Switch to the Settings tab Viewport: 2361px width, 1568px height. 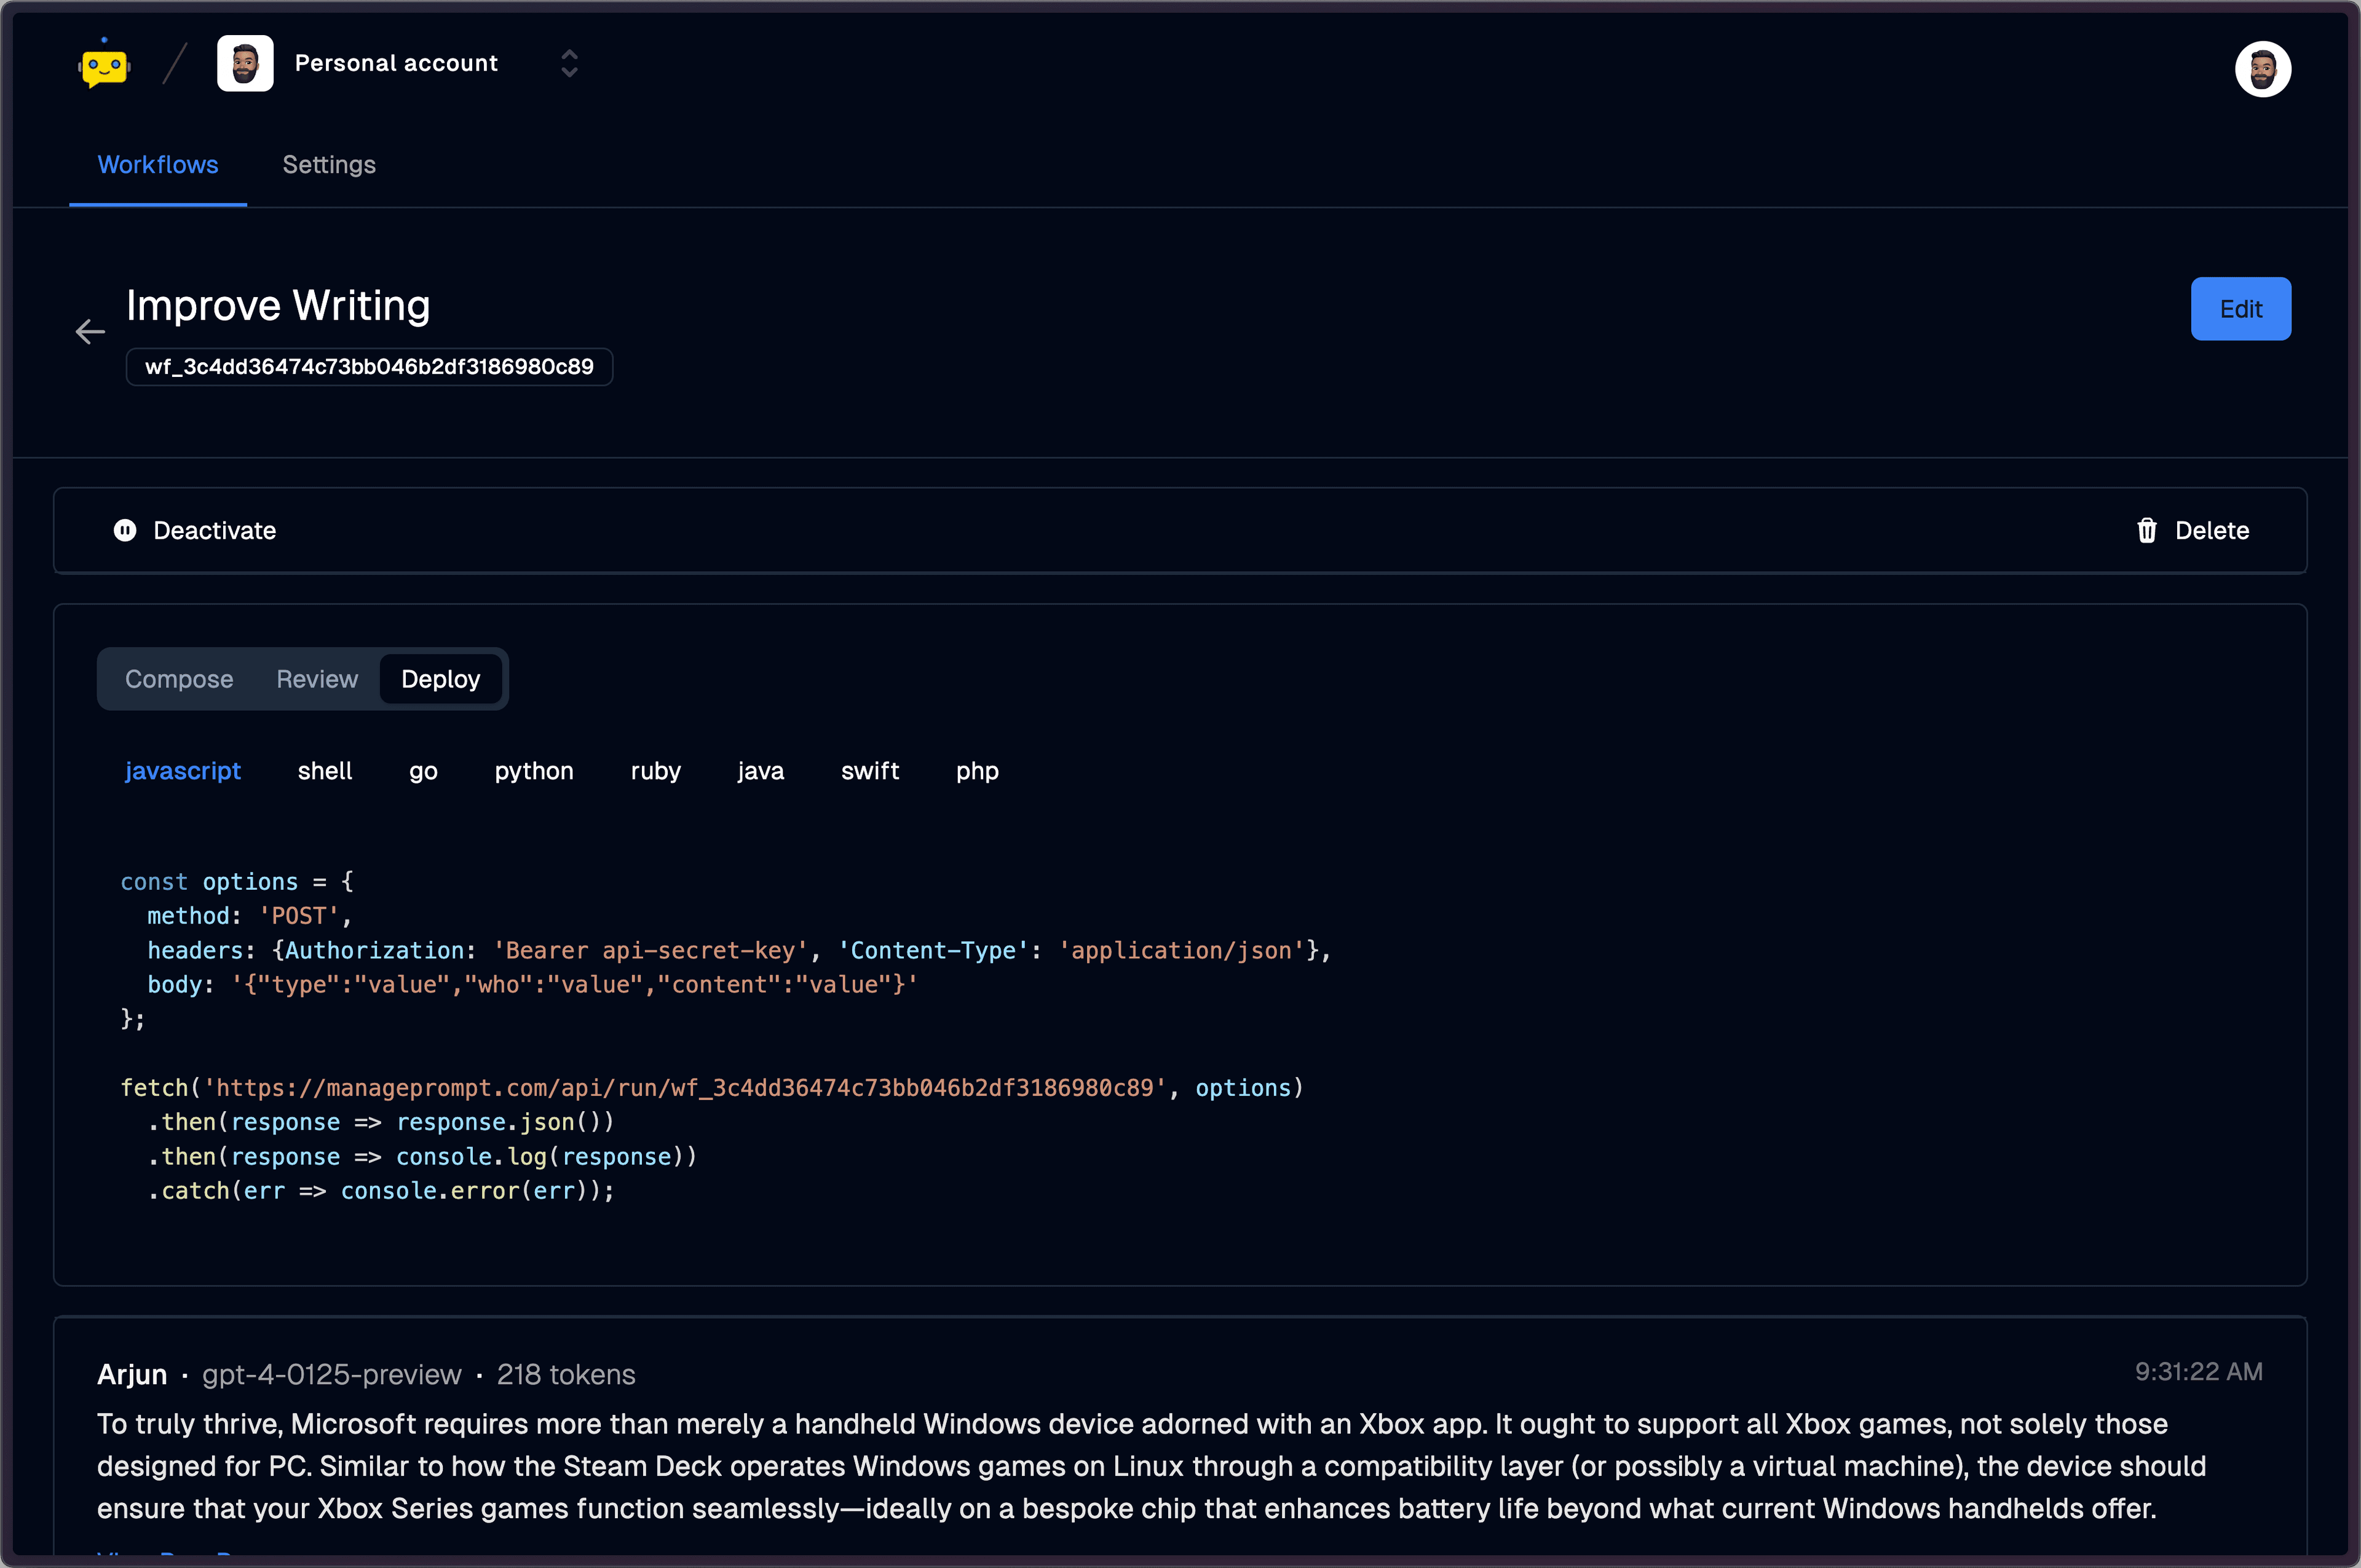(x=329, y=165)
